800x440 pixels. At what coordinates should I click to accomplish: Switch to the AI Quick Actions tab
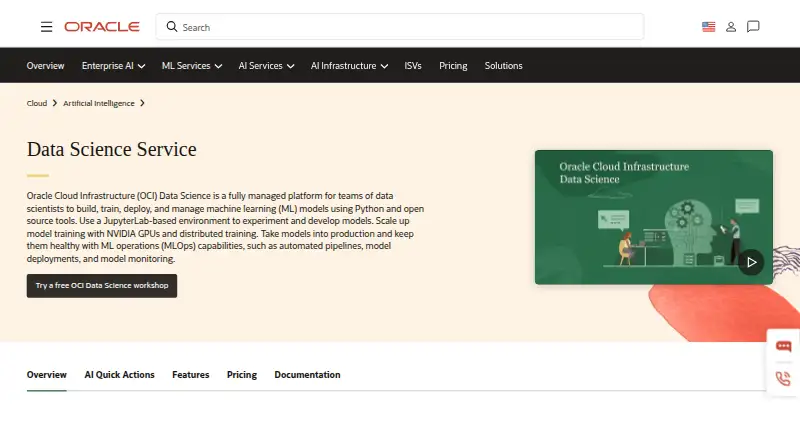119,375
